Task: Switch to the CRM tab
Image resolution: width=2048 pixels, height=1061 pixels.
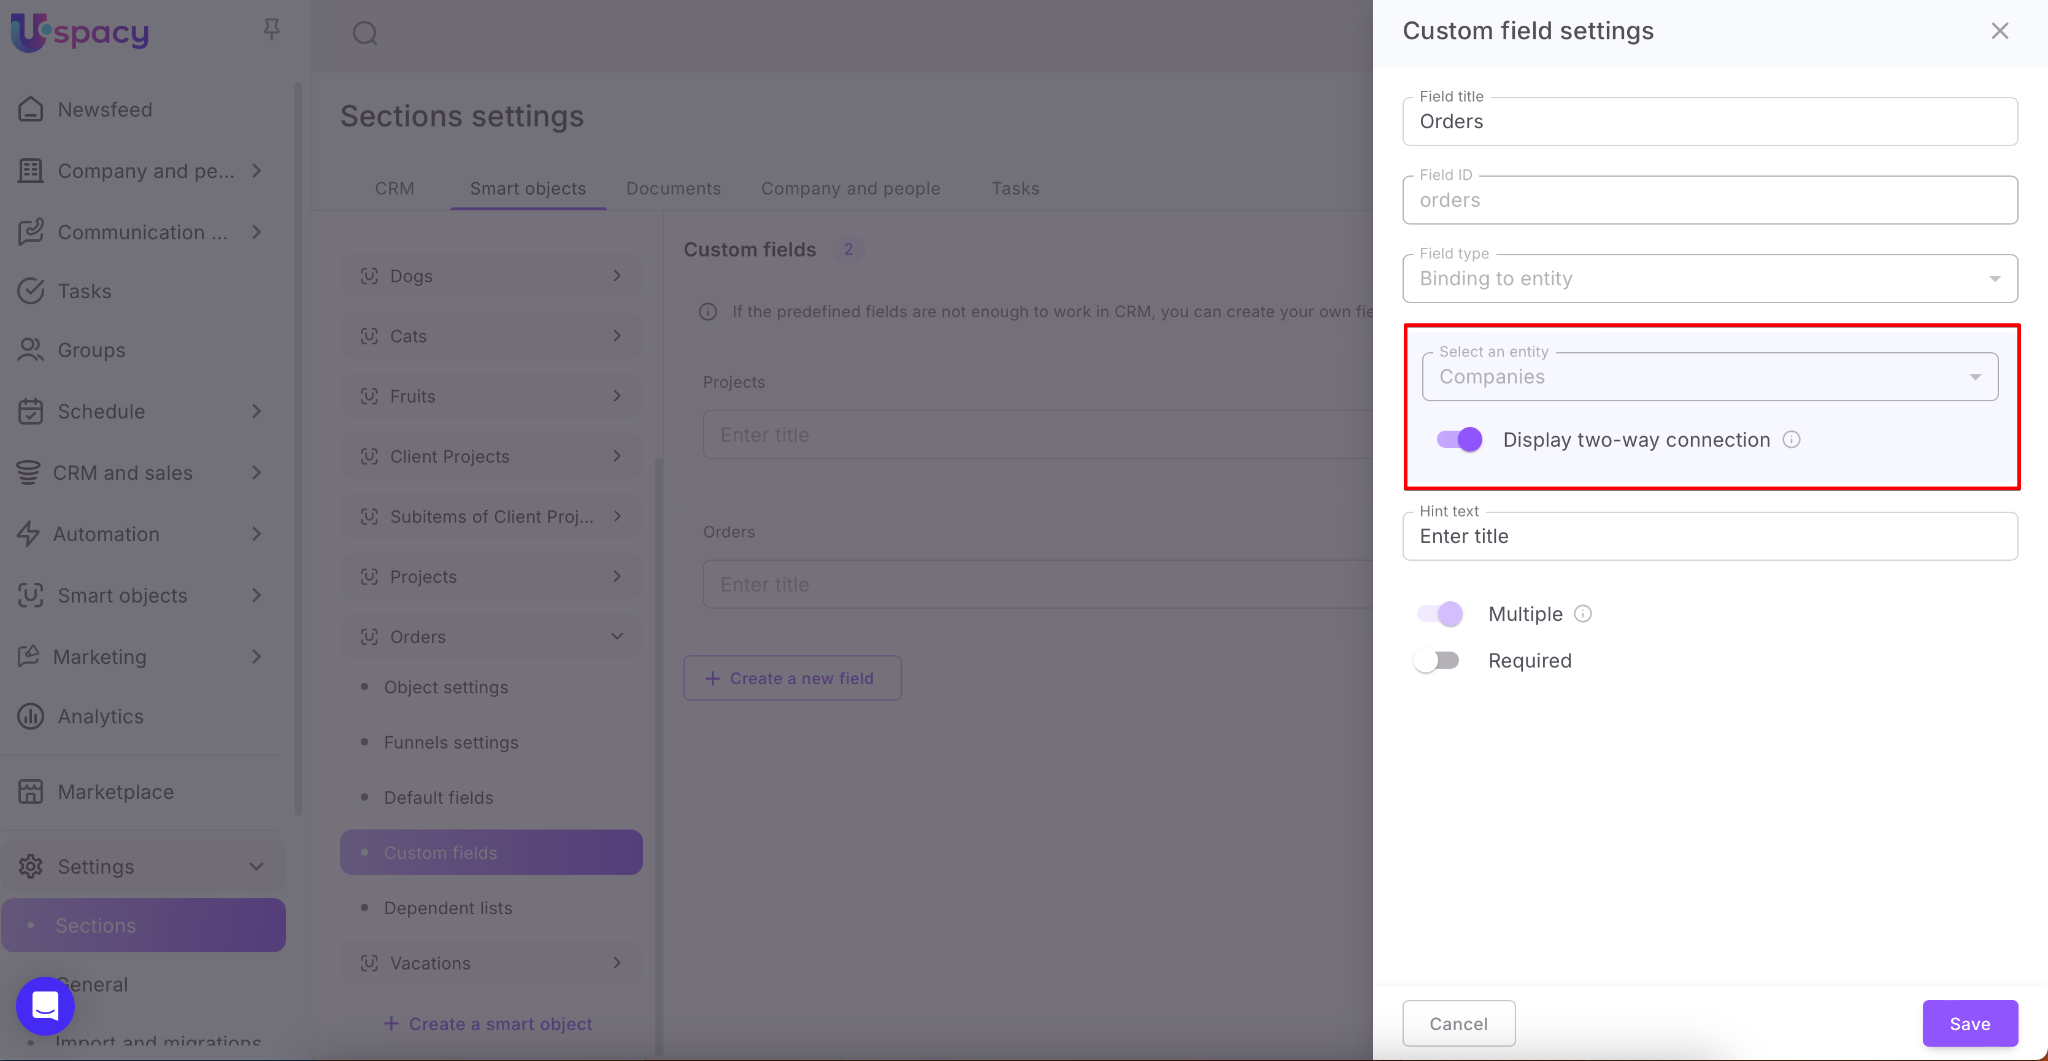Action: [394, 189]
